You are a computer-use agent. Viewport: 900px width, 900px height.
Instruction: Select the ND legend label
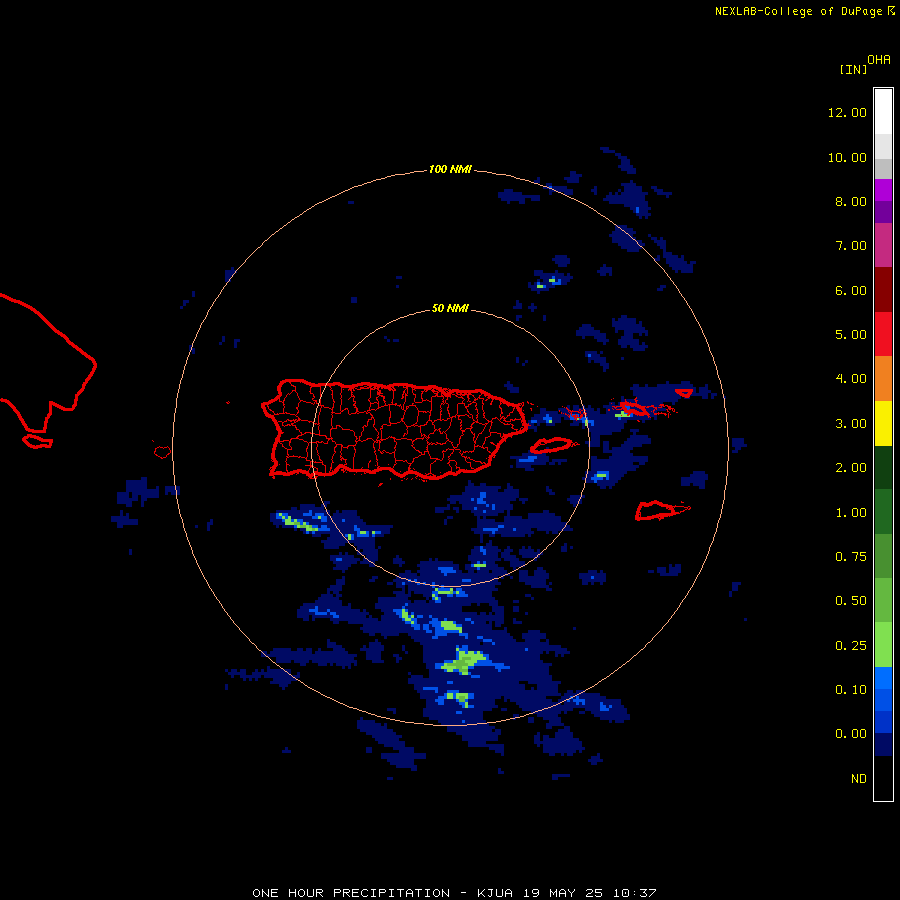coord(859,779)
